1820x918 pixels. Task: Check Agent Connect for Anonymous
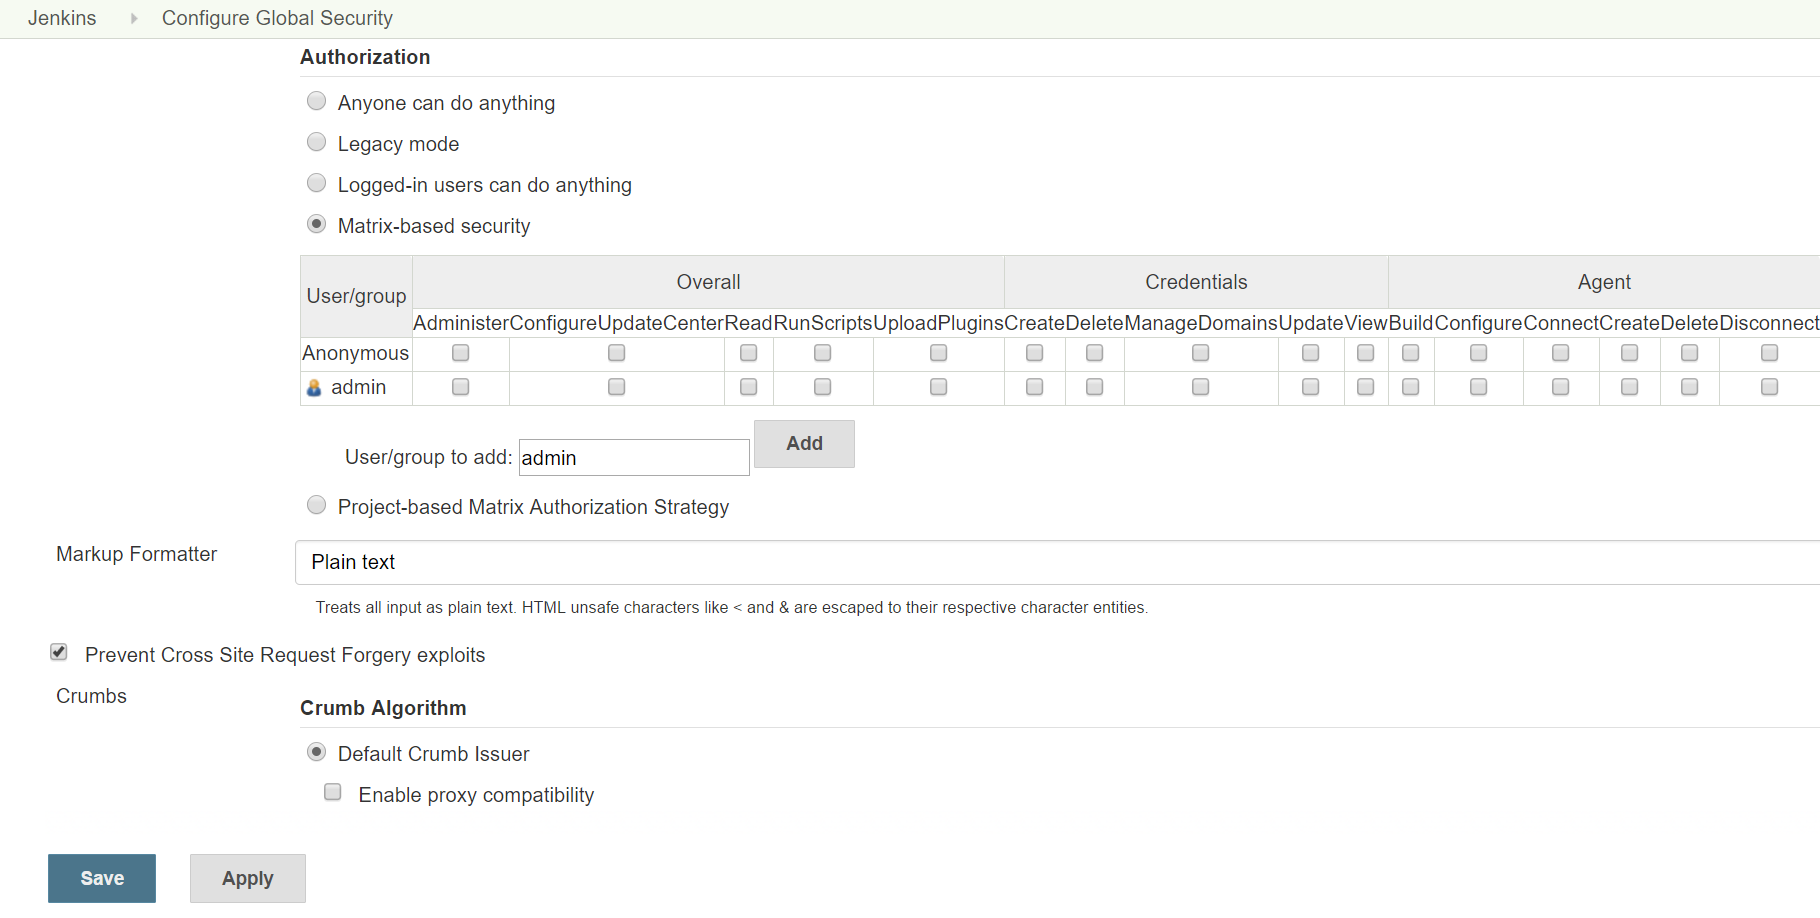pyautogui.click(x=1561, y=353)
